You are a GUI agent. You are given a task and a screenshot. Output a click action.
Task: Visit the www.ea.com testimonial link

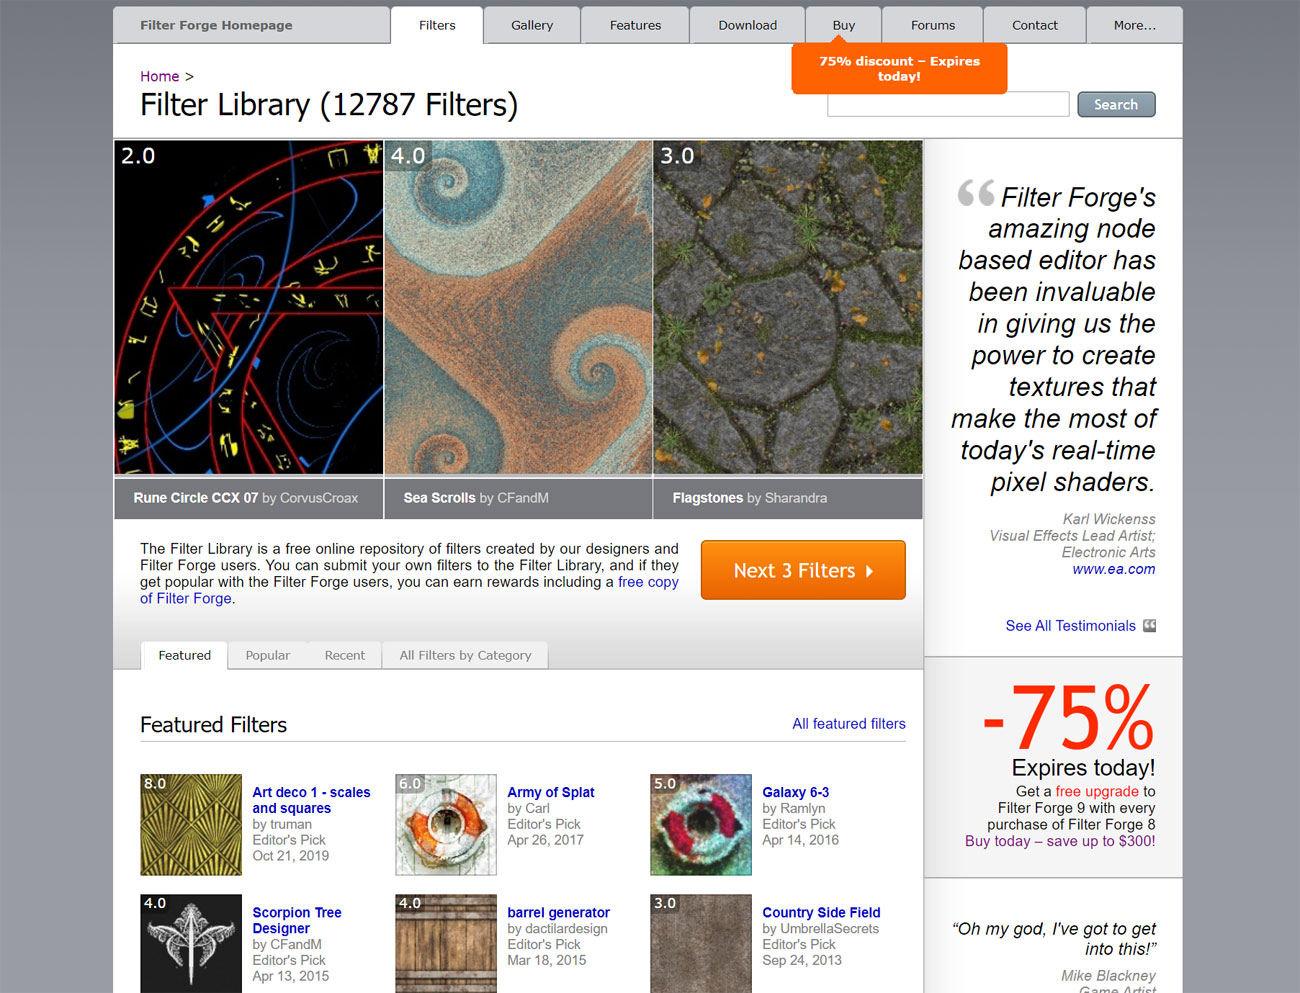pos(1114,569)
